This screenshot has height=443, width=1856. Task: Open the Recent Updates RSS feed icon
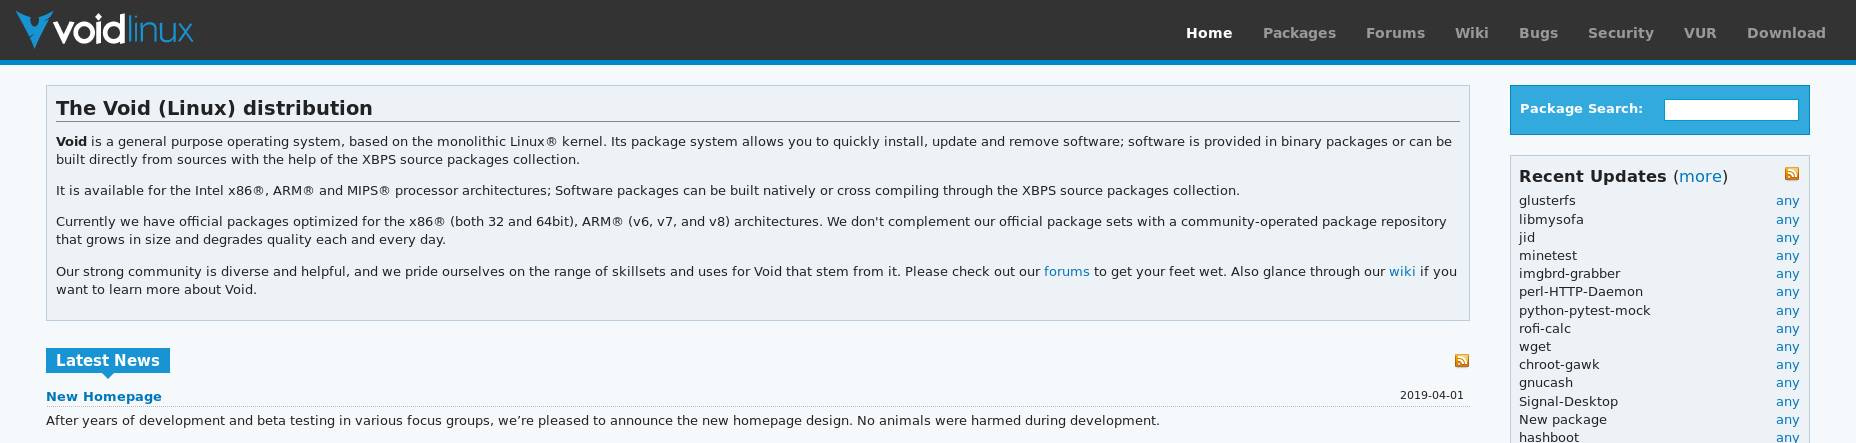coord(1792,174)
